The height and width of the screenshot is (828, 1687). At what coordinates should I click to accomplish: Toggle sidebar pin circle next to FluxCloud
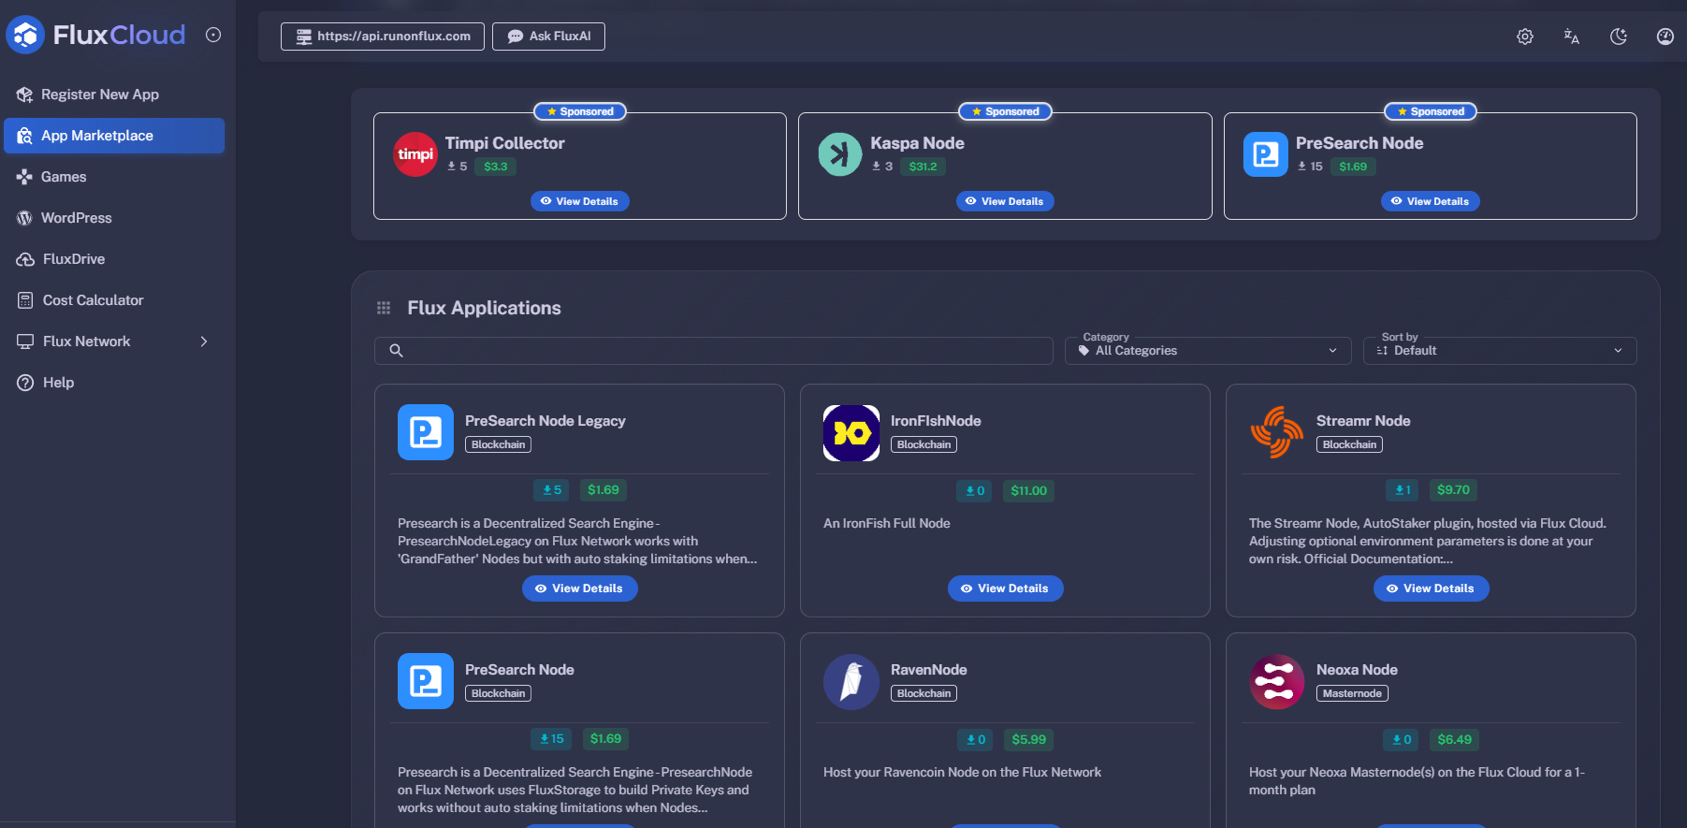(x=213, y=35)
